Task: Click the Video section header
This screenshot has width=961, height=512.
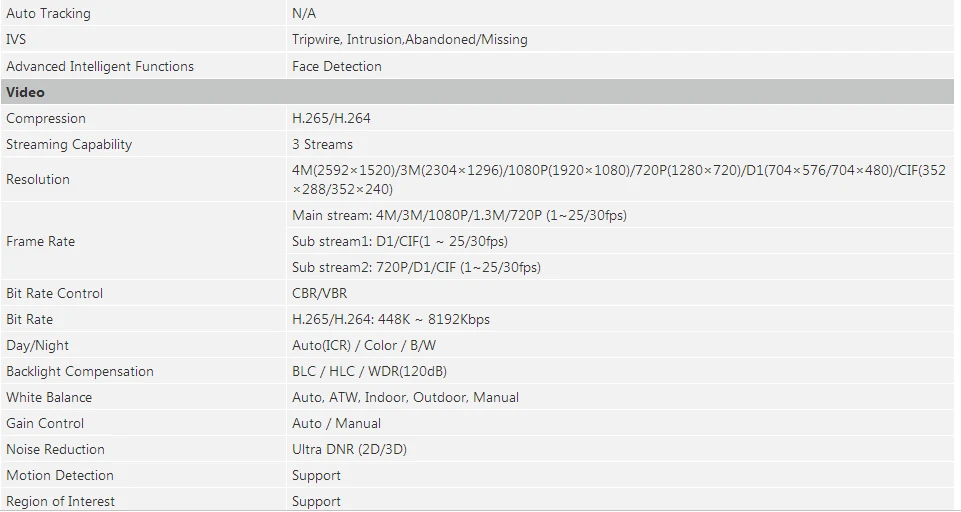Action: click(x=477, y=92)
